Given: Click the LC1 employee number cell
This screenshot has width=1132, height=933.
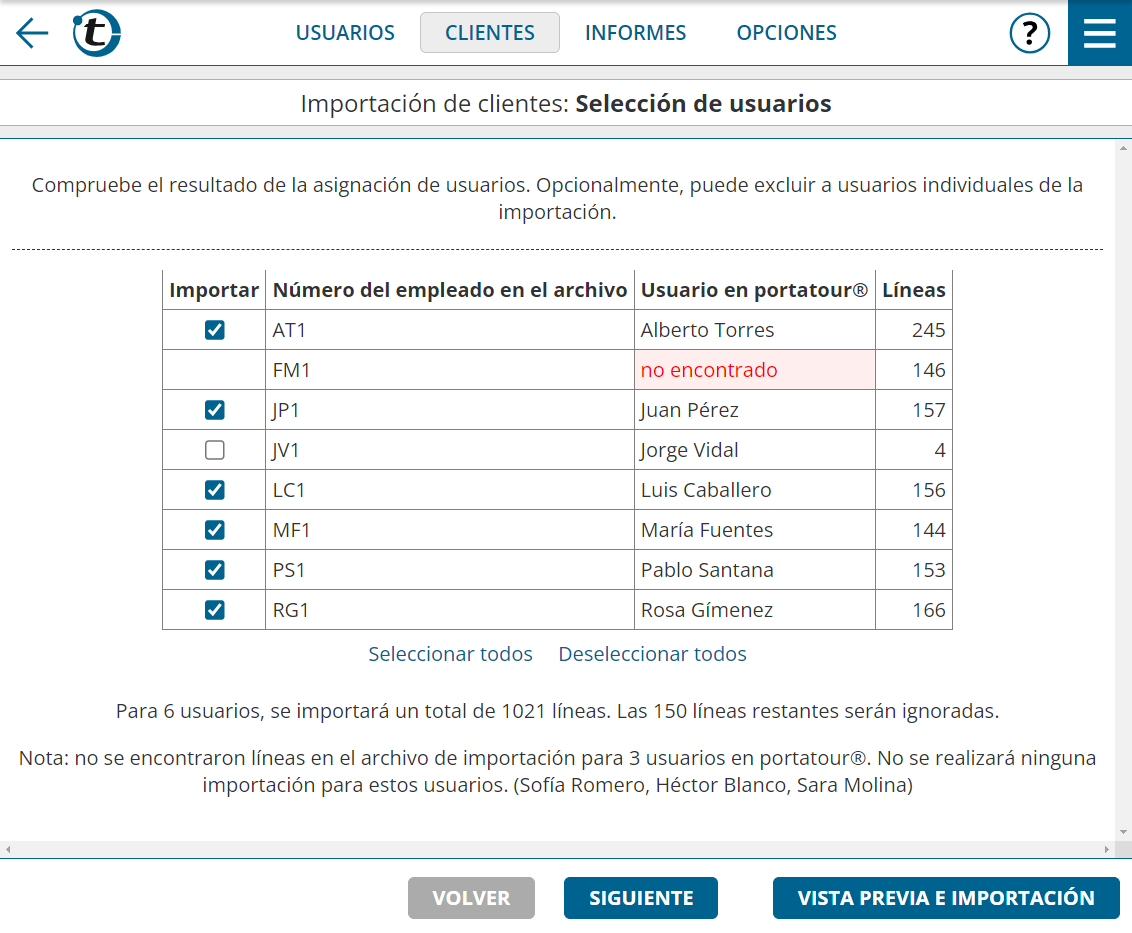Looking at the screenshot, I should click(450, 490).
